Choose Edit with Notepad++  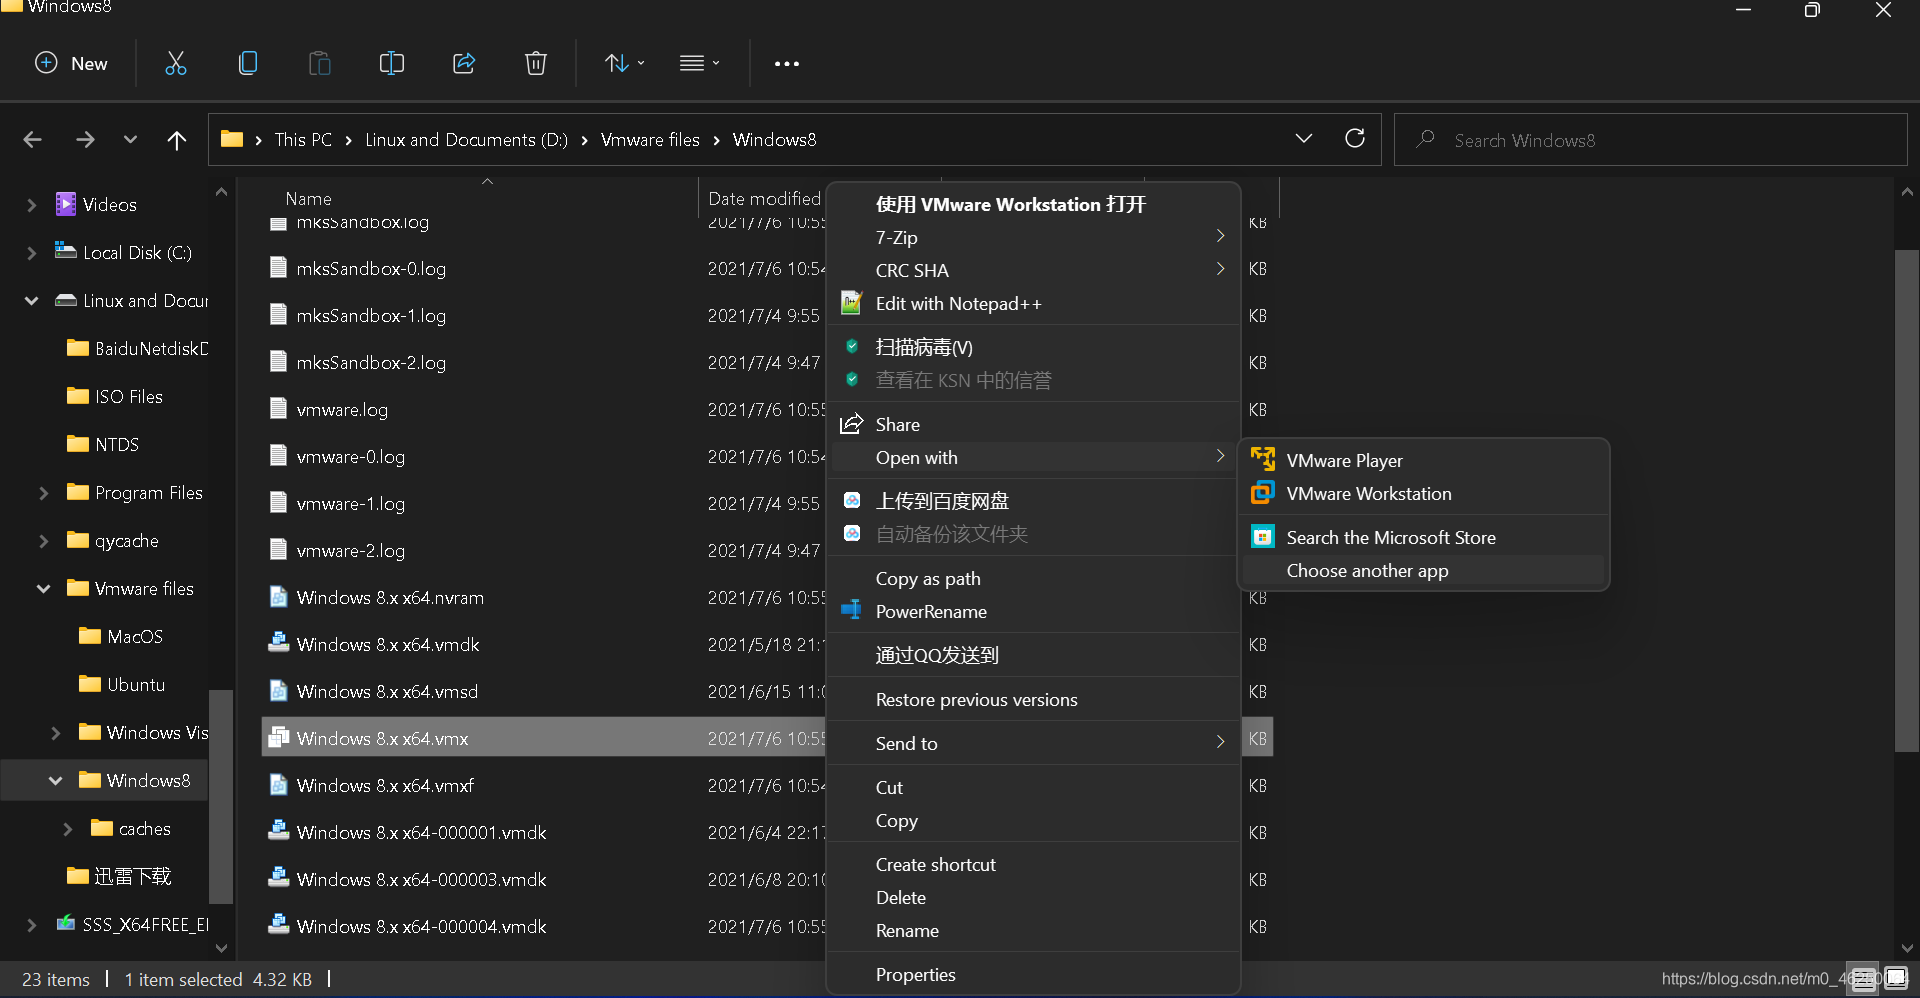(x=1034, y=303)
